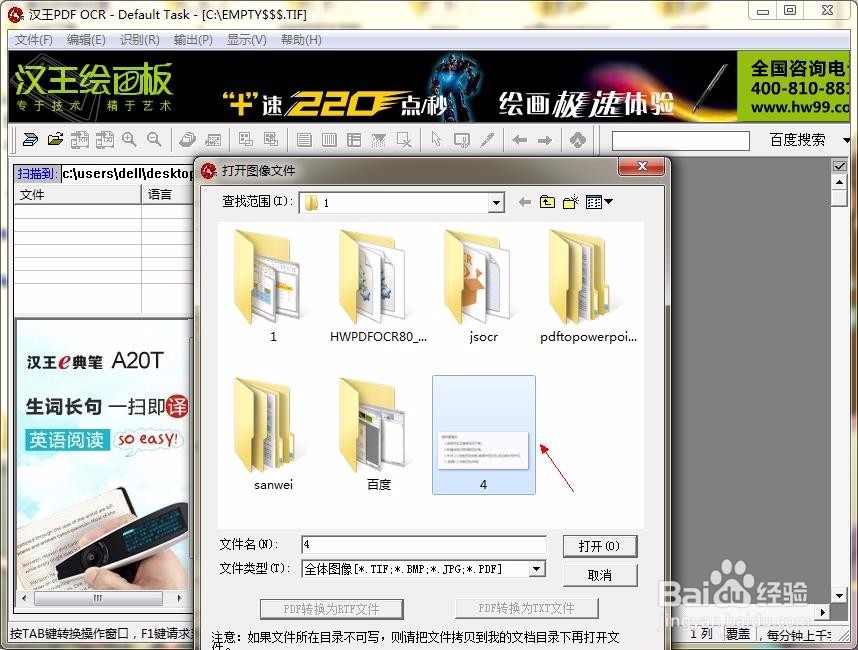Click the 汉王e典笔 A20T advertisement
Image resolution: width=858 pixels, height=650 pixels.
click(x=104, y=455)
